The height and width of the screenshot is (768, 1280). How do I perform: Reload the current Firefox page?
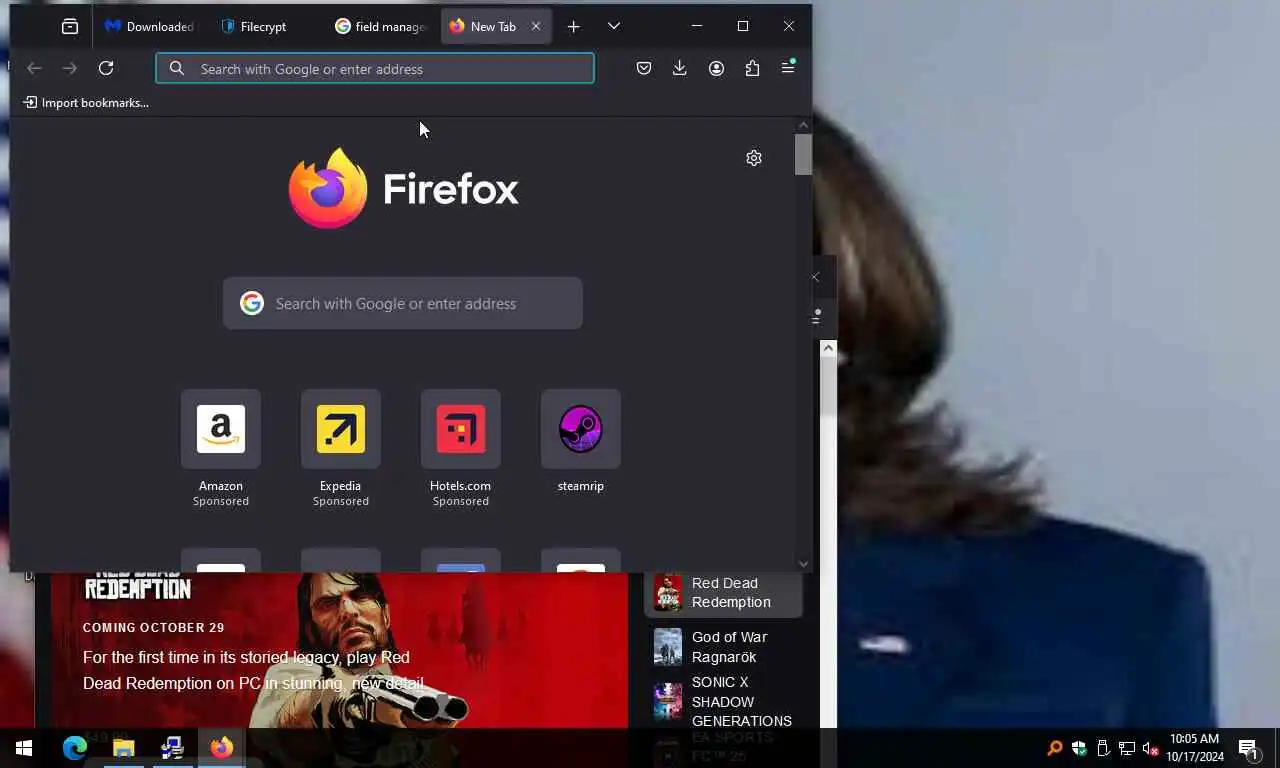106,68
